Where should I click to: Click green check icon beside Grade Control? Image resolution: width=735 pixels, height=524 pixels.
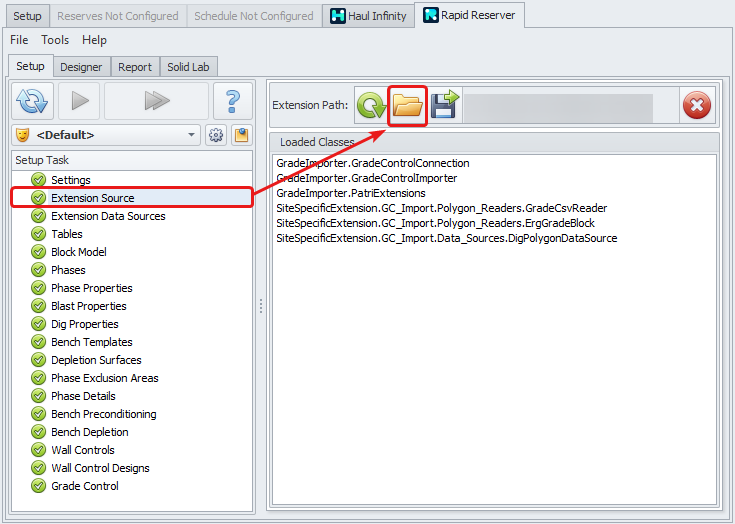pyautogui.click(x=38, y=486)
